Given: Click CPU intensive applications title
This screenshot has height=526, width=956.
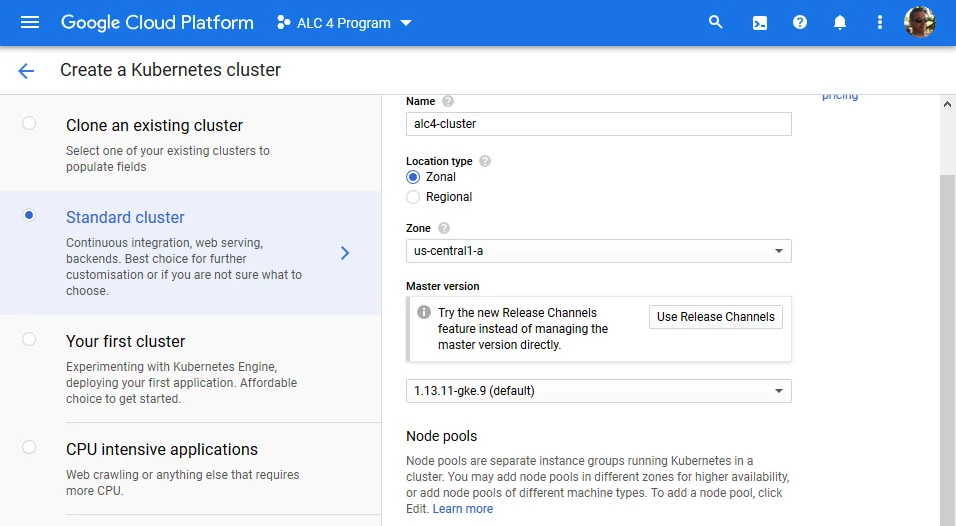Looking at the screenshot, I should 162,449.
